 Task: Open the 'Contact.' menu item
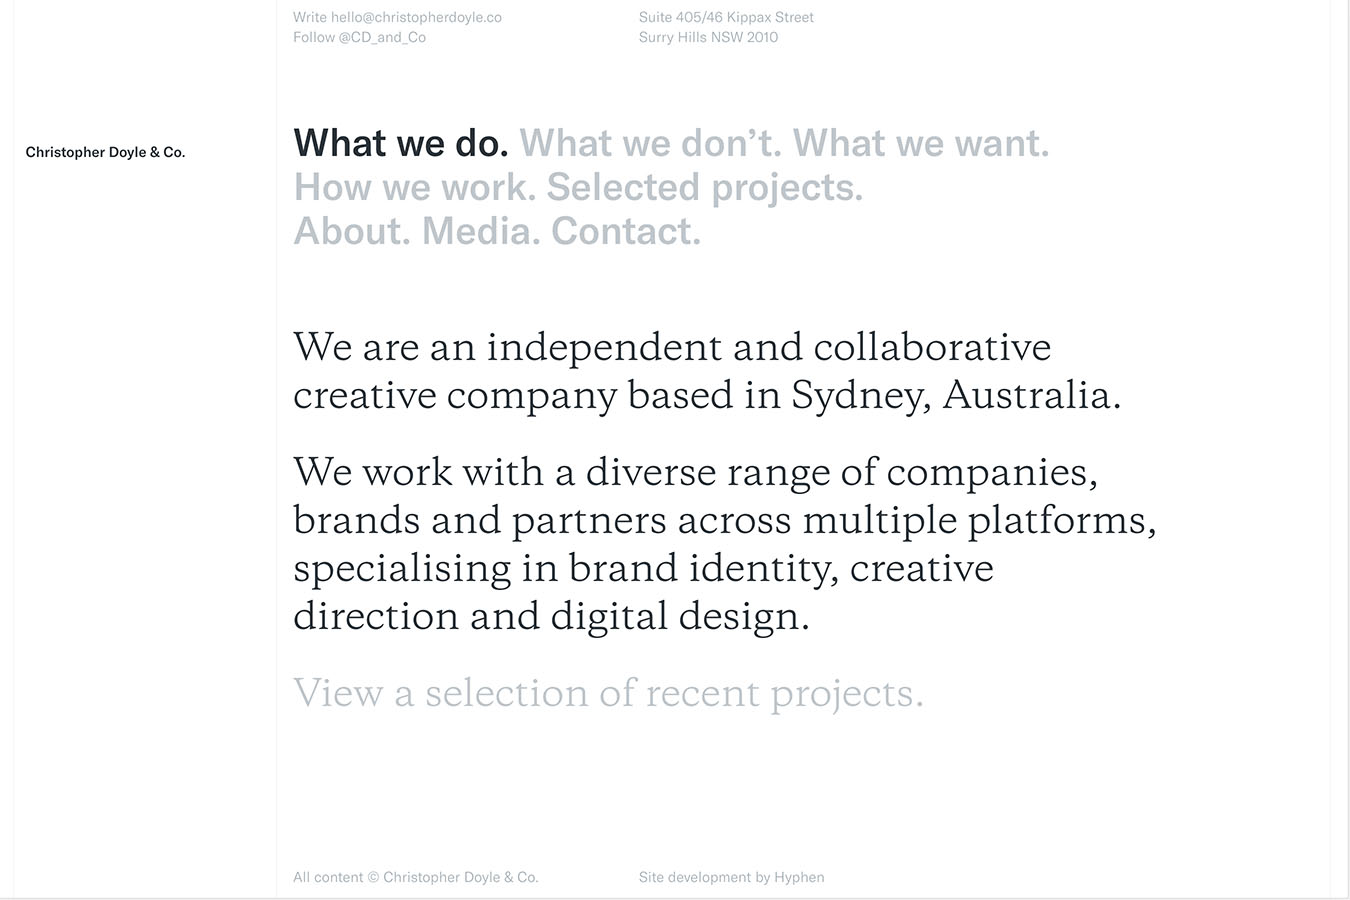pos(626,231)
